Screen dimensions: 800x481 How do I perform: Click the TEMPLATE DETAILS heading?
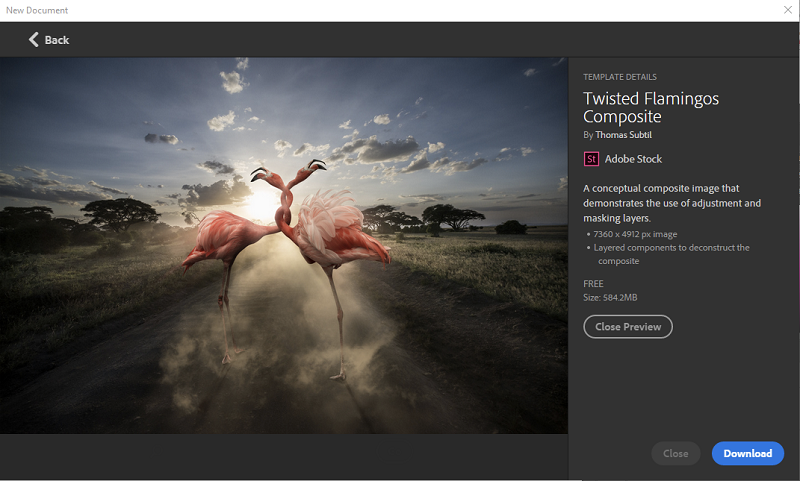620,77
